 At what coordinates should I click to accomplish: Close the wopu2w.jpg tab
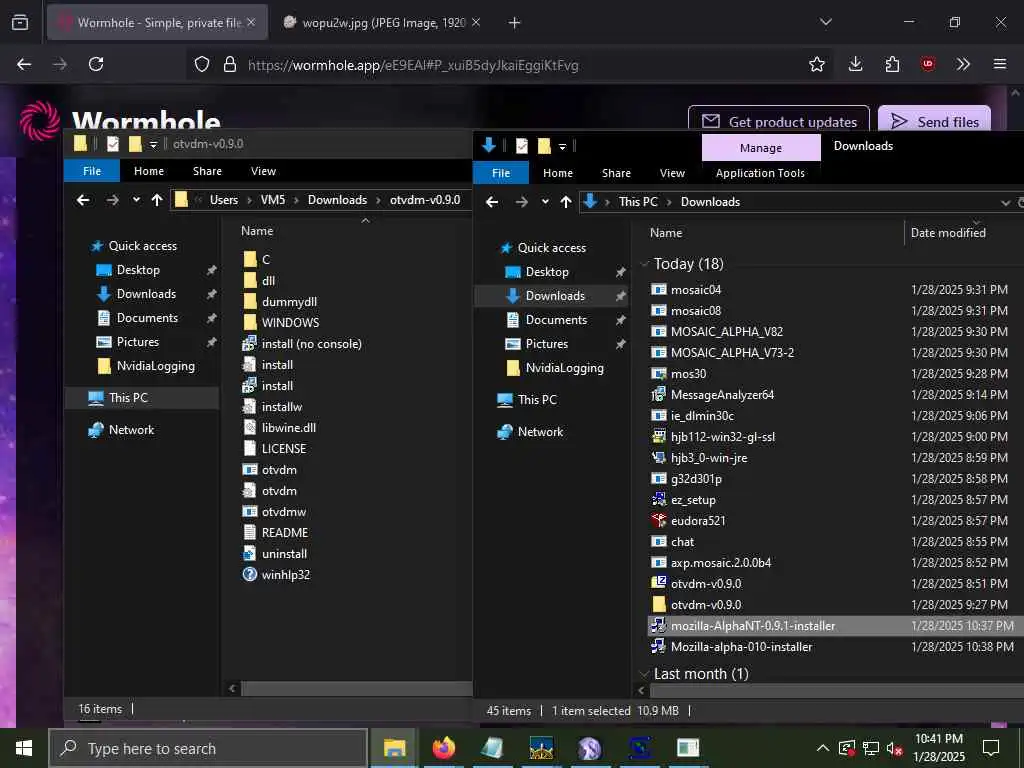tap(476, 22)
